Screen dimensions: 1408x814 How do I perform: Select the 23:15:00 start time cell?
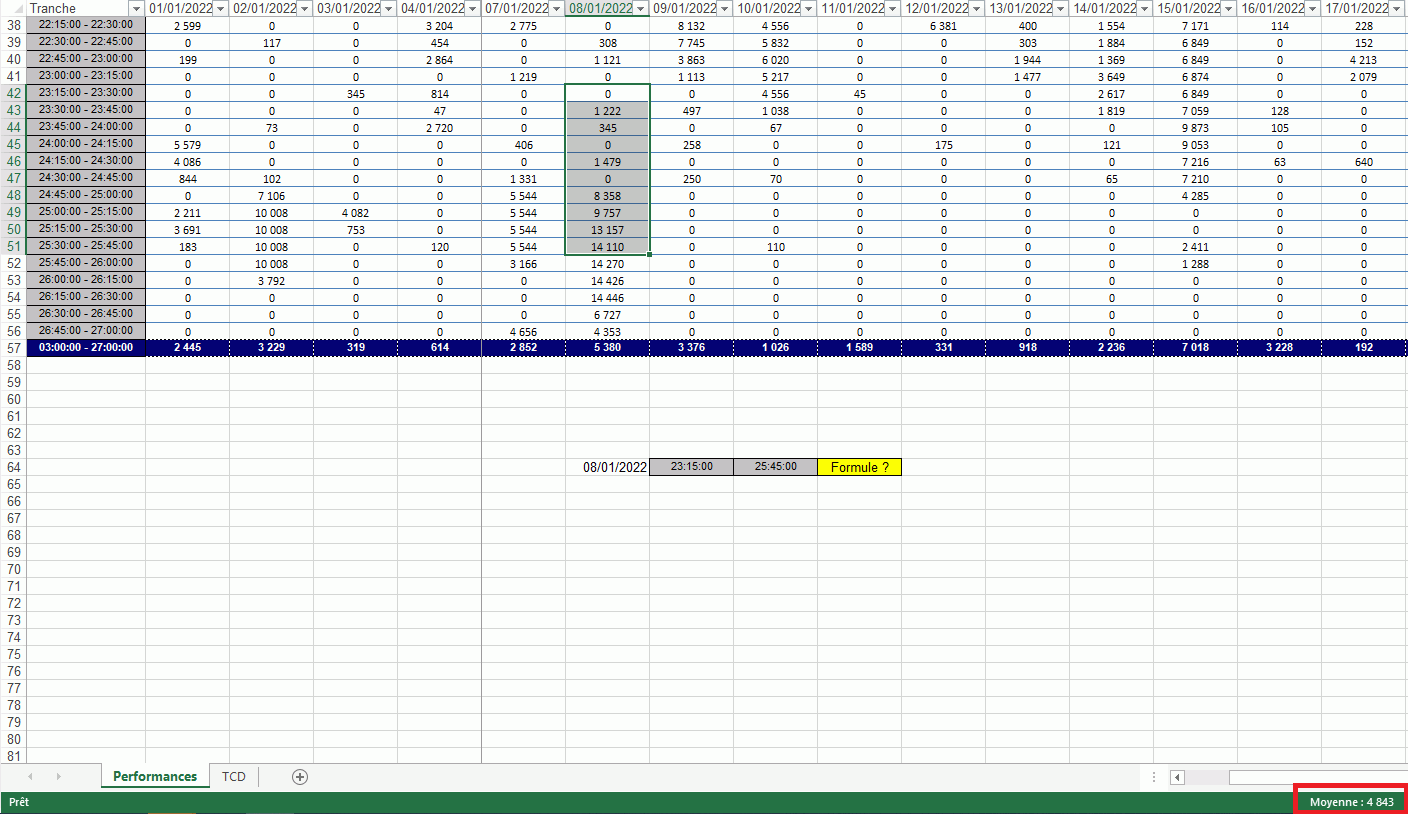pos(691,467)
